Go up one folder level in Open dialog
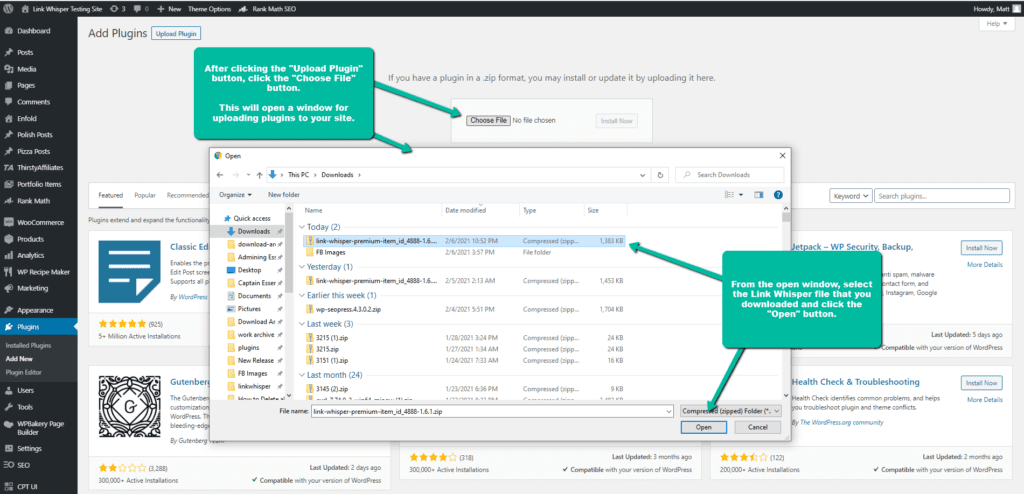1024x494 pixels. 257,175
